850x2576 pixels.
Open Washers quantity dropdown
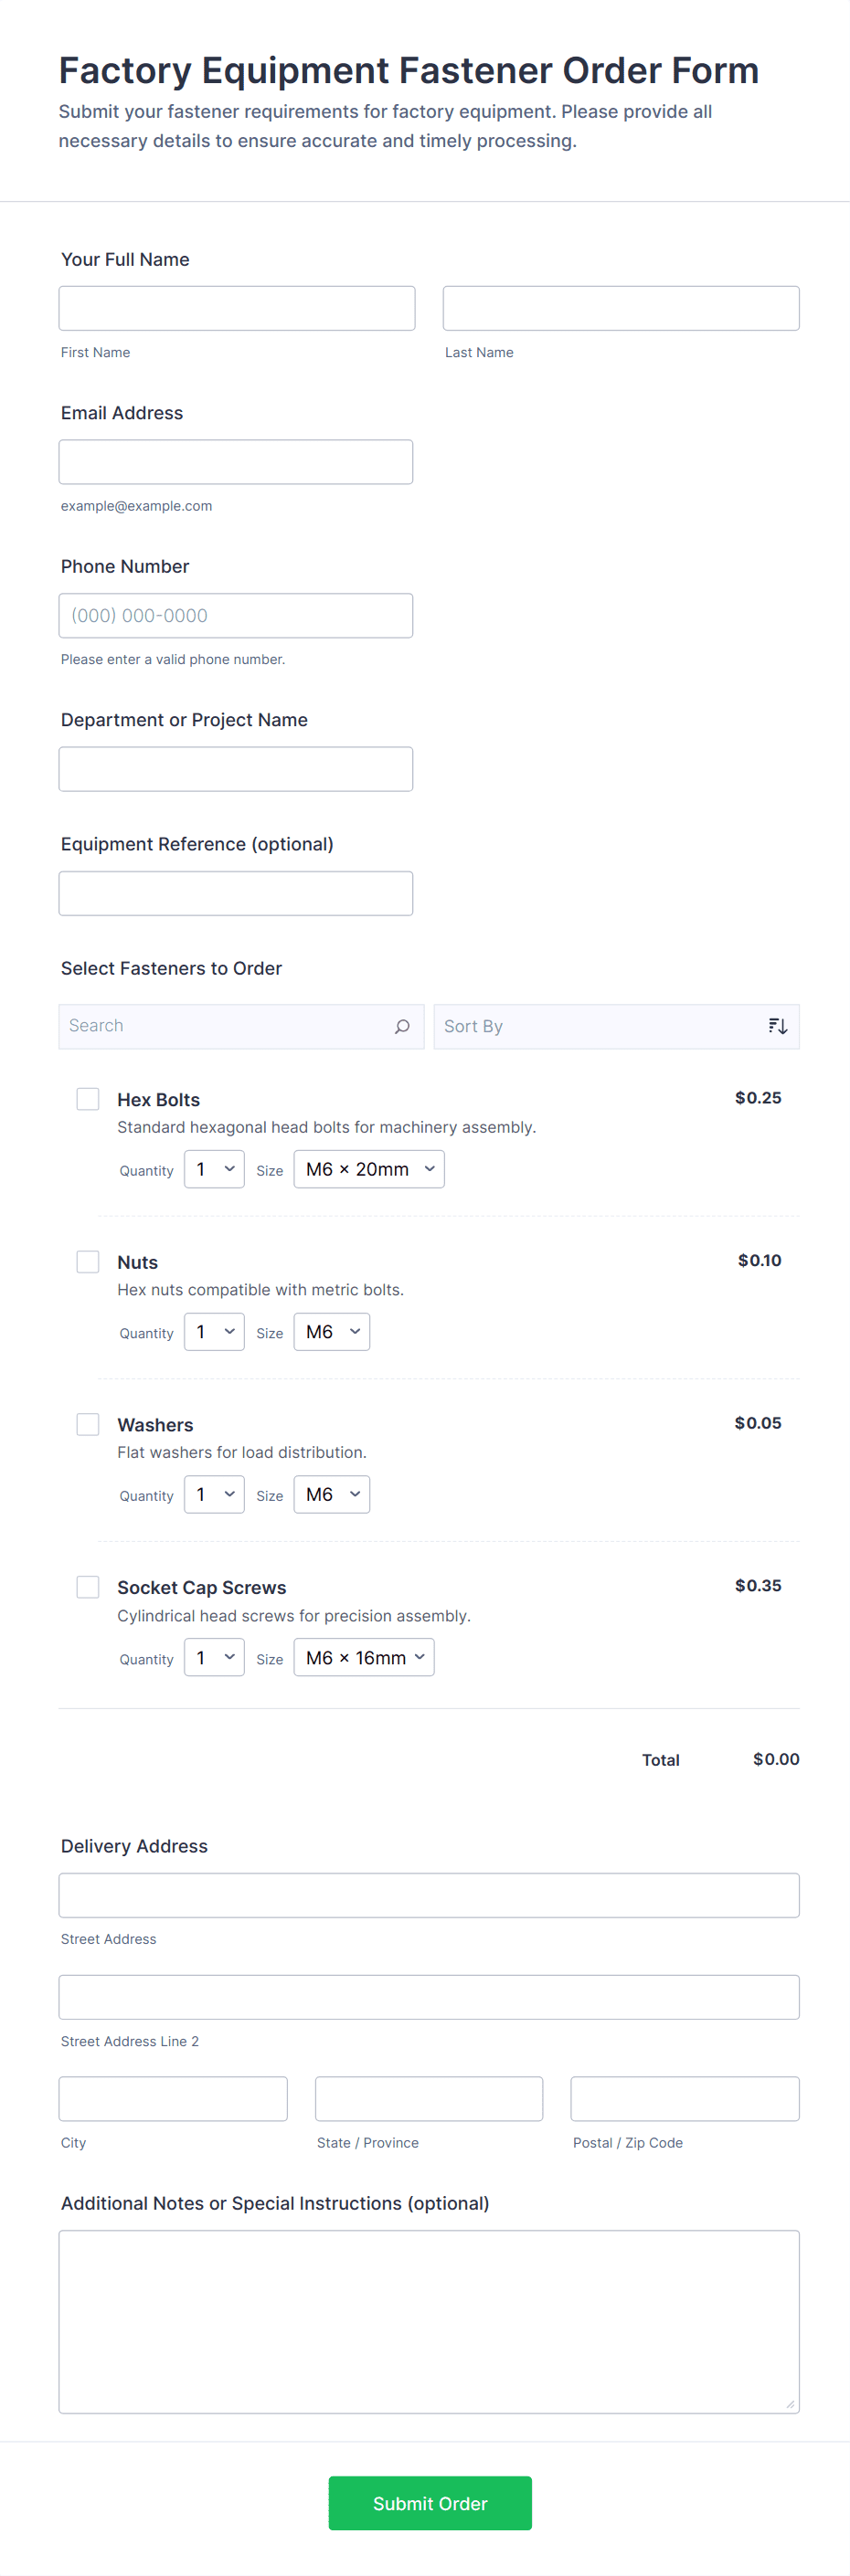(214, 1494)
